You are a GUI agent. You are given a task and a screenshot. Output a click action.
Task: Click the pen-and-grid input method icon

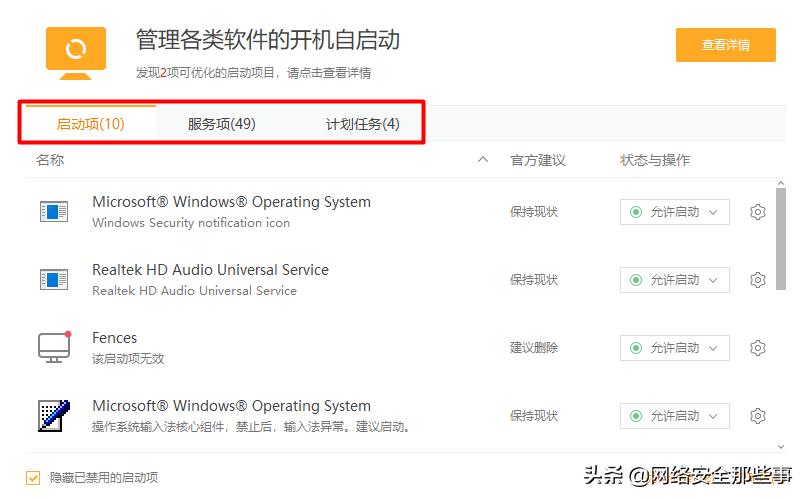[x=54, y=416]
